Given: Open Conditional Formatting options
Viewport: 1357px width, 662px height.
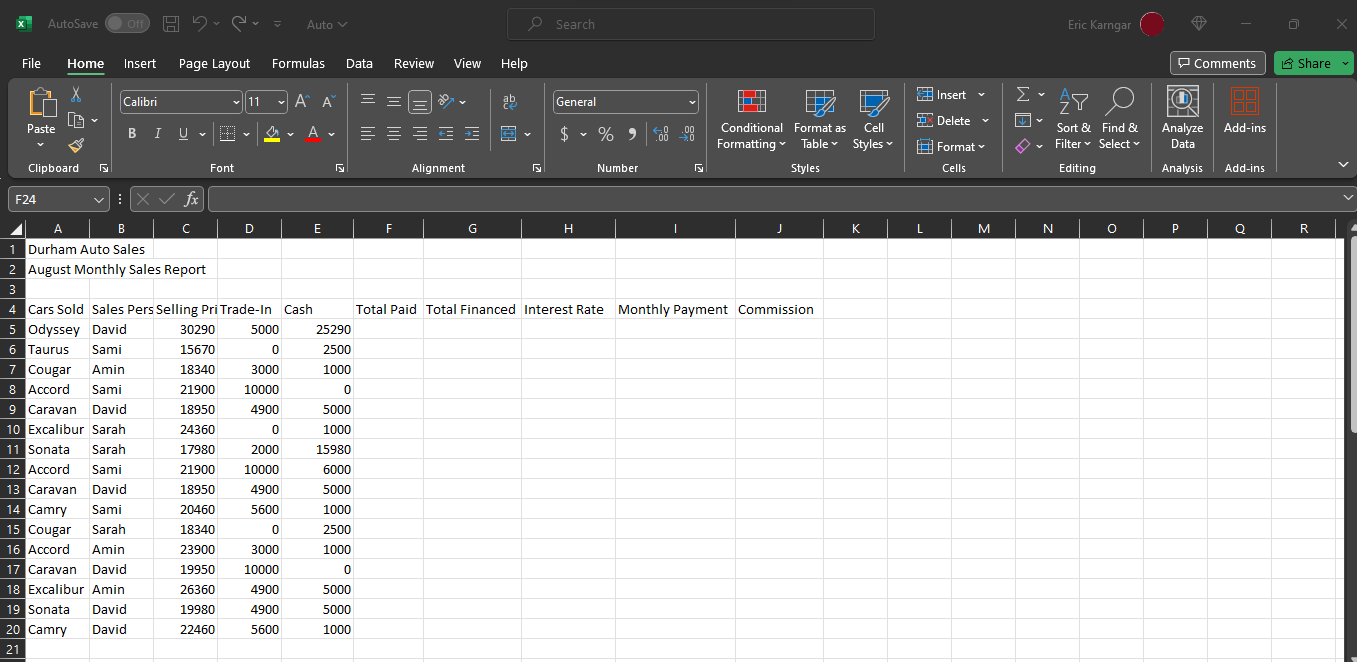Looking at the screenshot, I should point(751,118).
